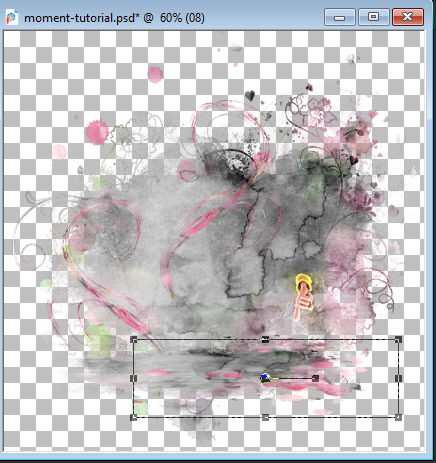Click the top-center transform handle
Viewport: 436px width, 463px height.
tap(265, 340)
